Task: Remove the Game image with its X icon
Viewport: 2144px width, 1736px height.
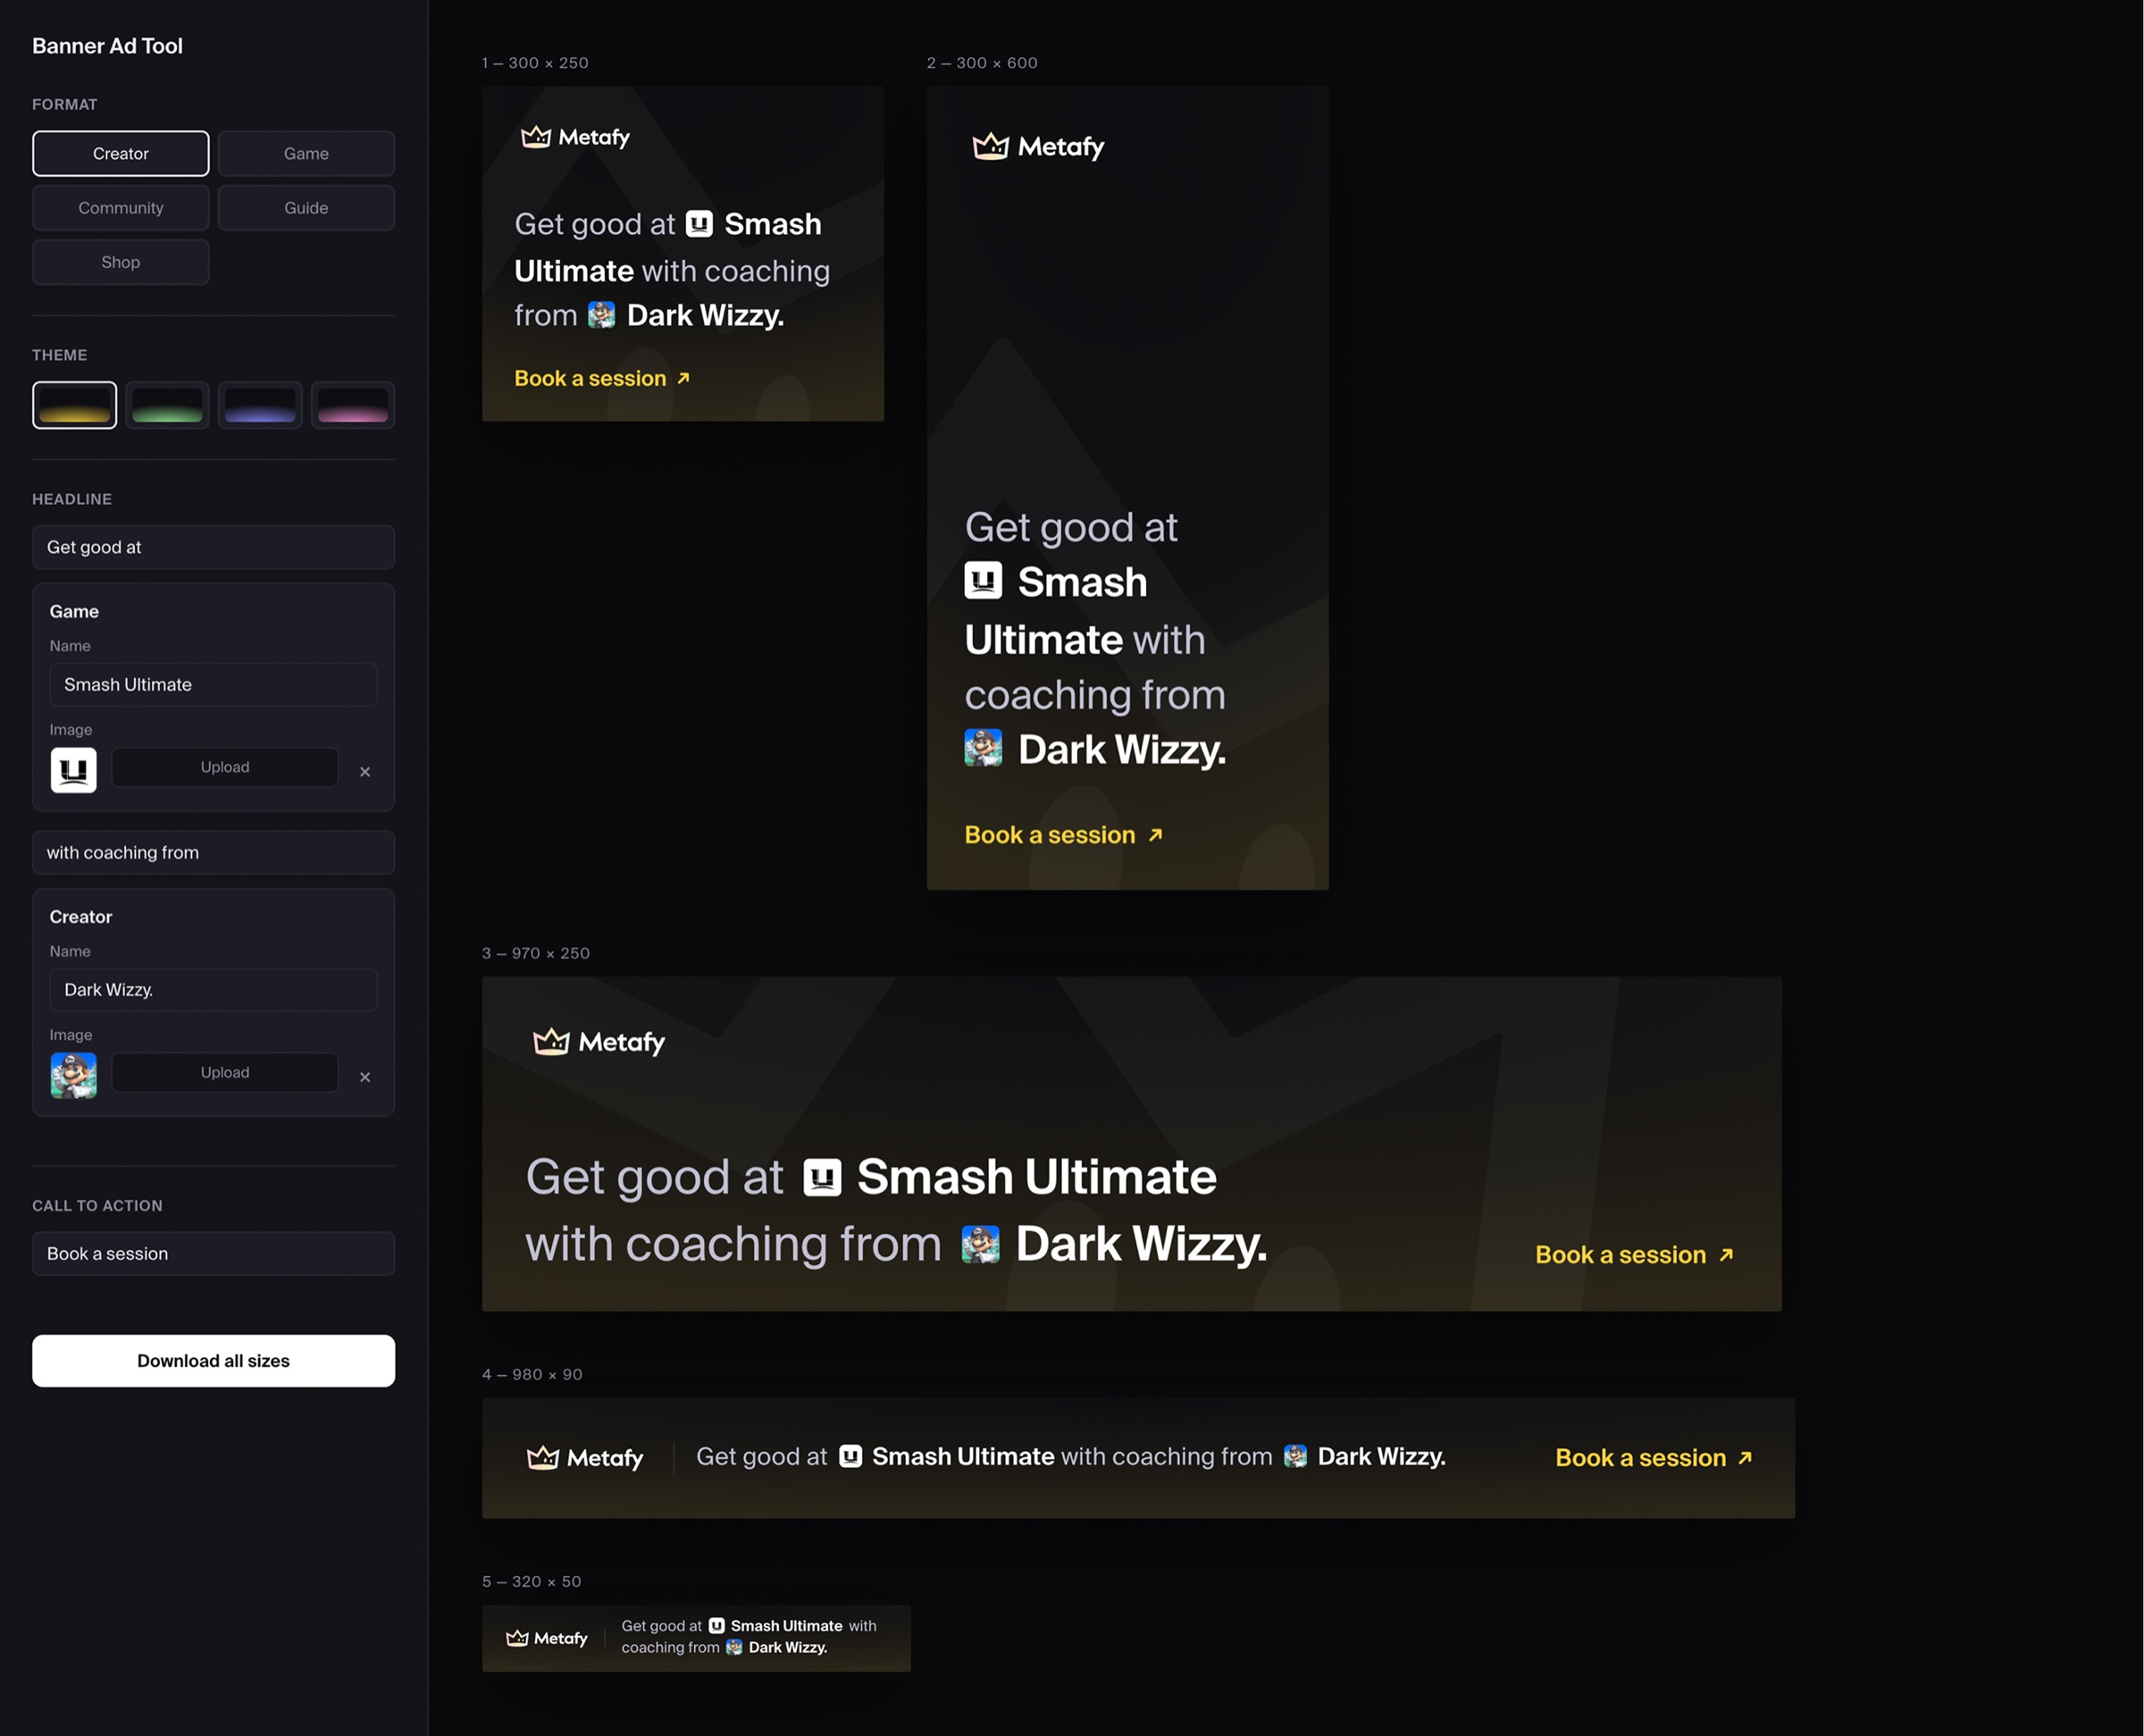Action: [365, 771]
